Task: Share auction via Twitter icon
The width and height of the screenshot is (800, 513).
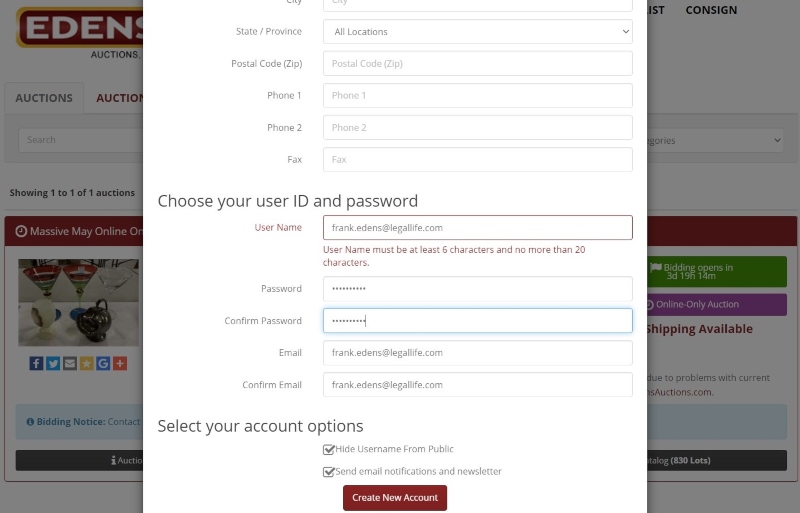Action: pos(53,363)
